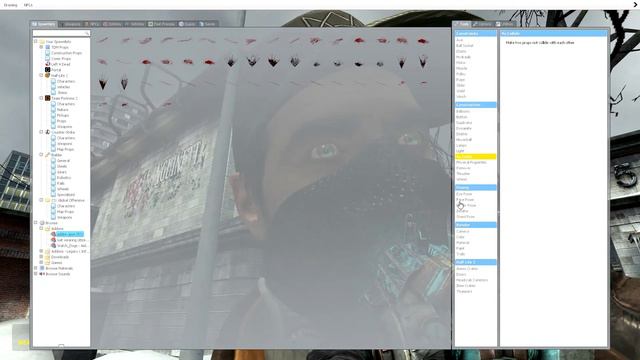Select the Balloons tool
The width and height of the screenshot is (640, 360).
[463, 111]
